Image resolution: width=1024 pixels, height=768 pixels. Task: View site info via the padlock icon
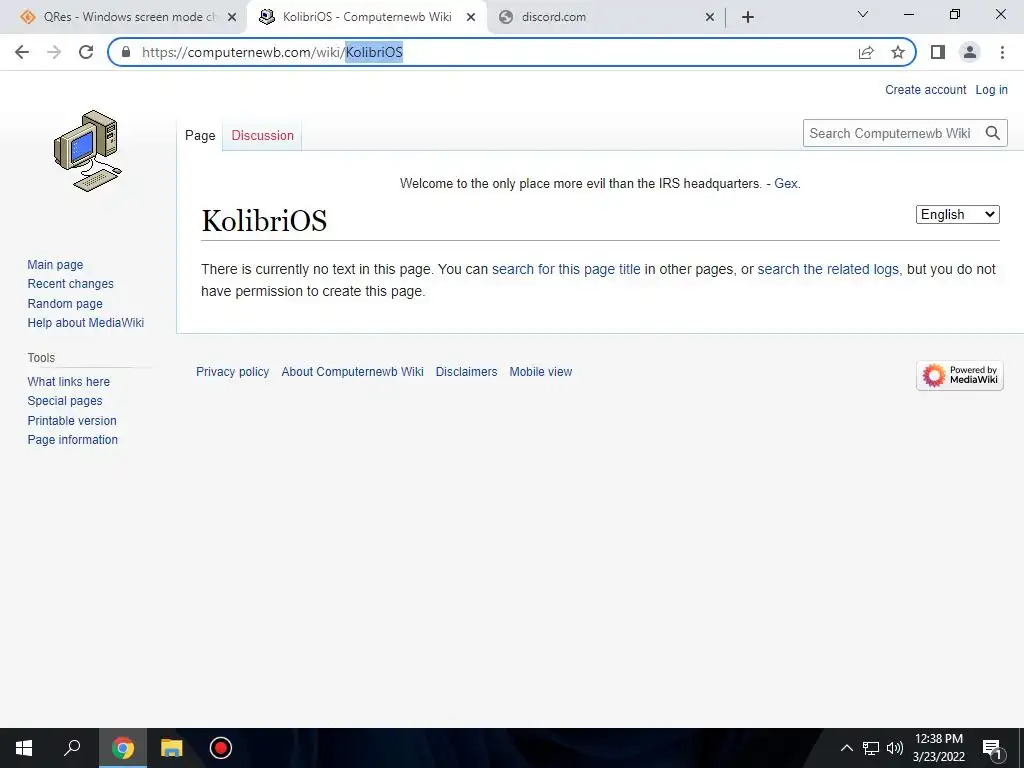pyautogui.click(x=126, y=52)
